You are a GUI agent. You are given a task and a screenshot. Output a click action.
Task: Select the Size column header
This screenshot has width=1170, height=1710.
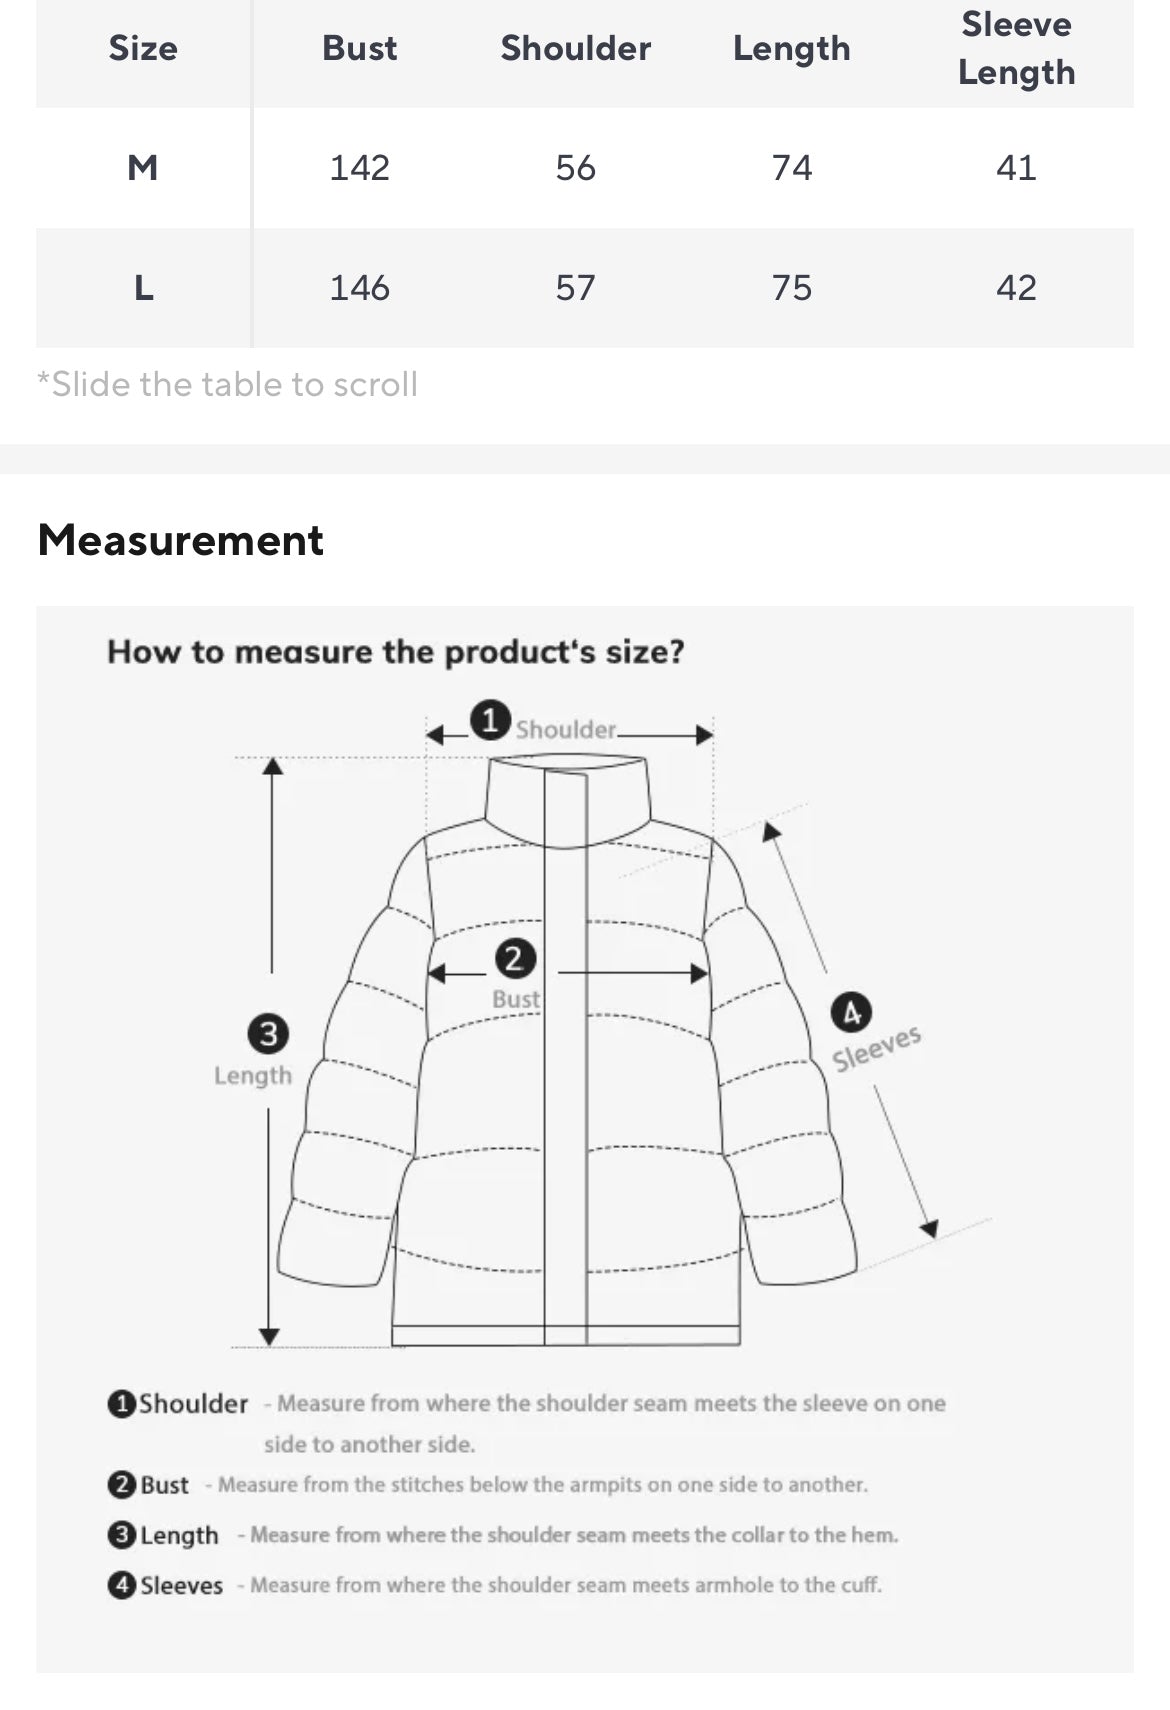click(x=143, y=48)
